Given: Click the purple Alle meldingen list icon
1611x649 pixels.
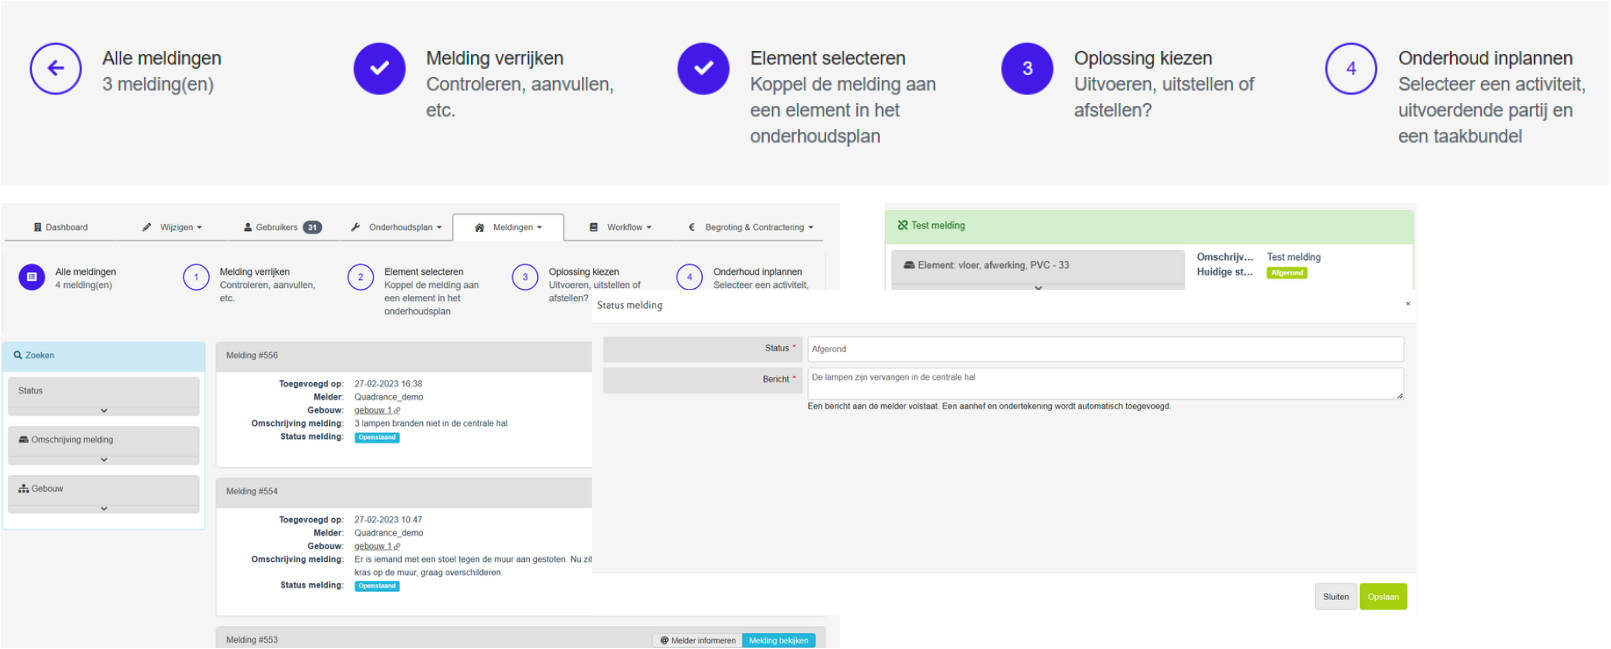Looking at the screenshot, I should (x=32, y=277).
